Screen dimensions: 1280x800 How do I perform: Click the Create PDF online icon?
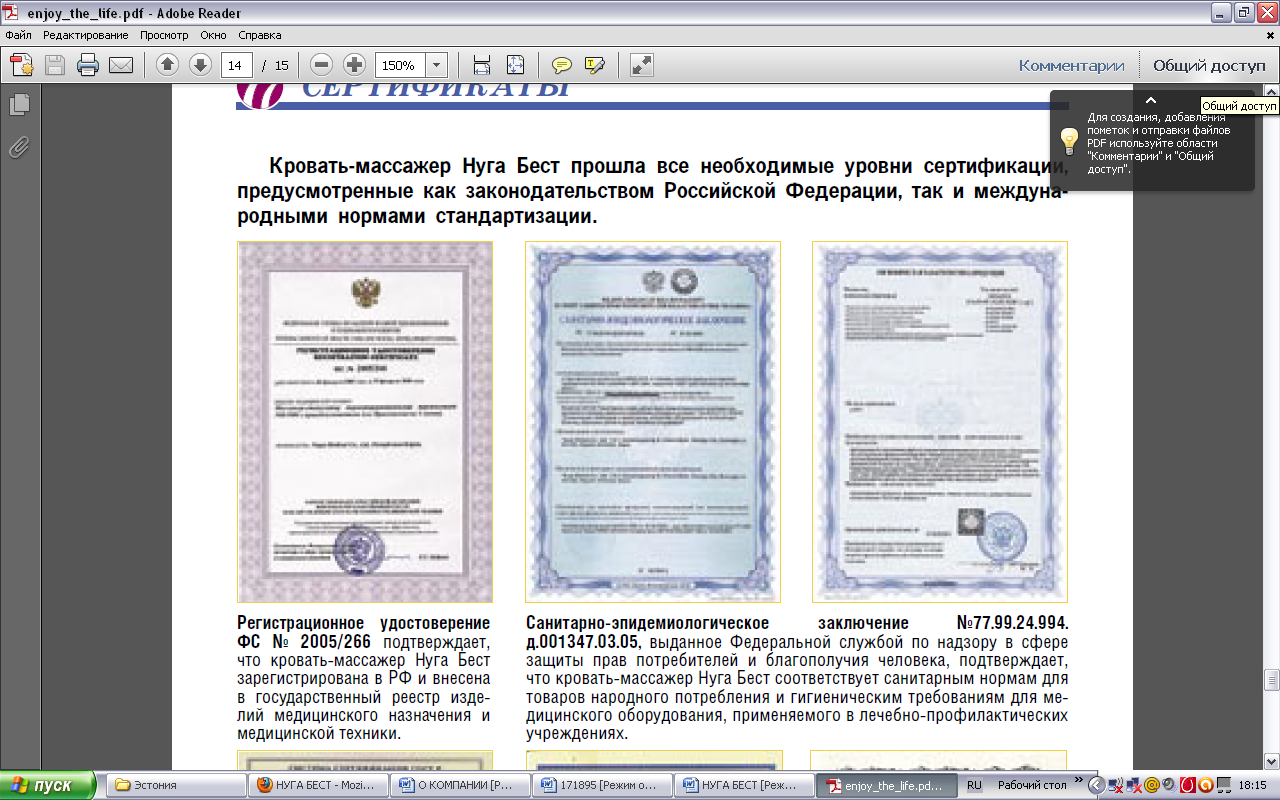coord(22,66)
